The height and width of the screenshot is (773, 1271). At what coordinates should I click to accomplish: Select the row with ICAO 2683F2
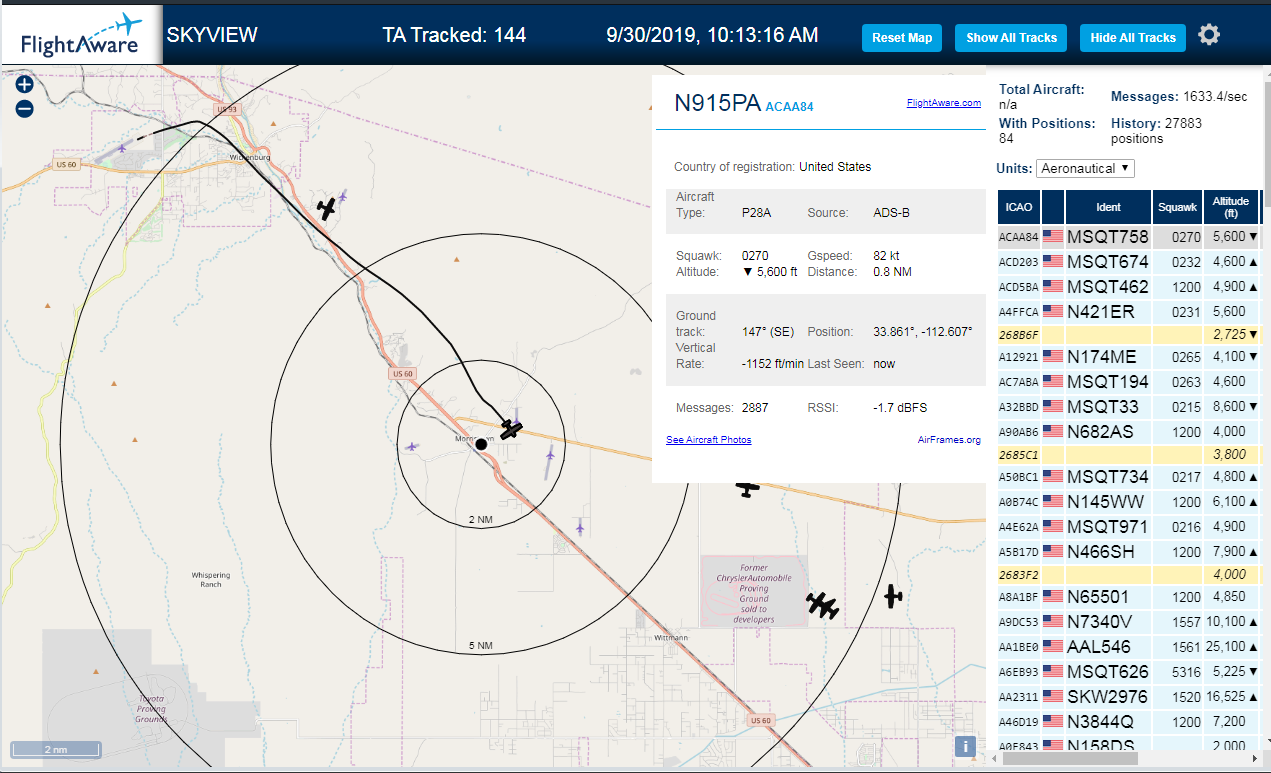point(1128,574)
